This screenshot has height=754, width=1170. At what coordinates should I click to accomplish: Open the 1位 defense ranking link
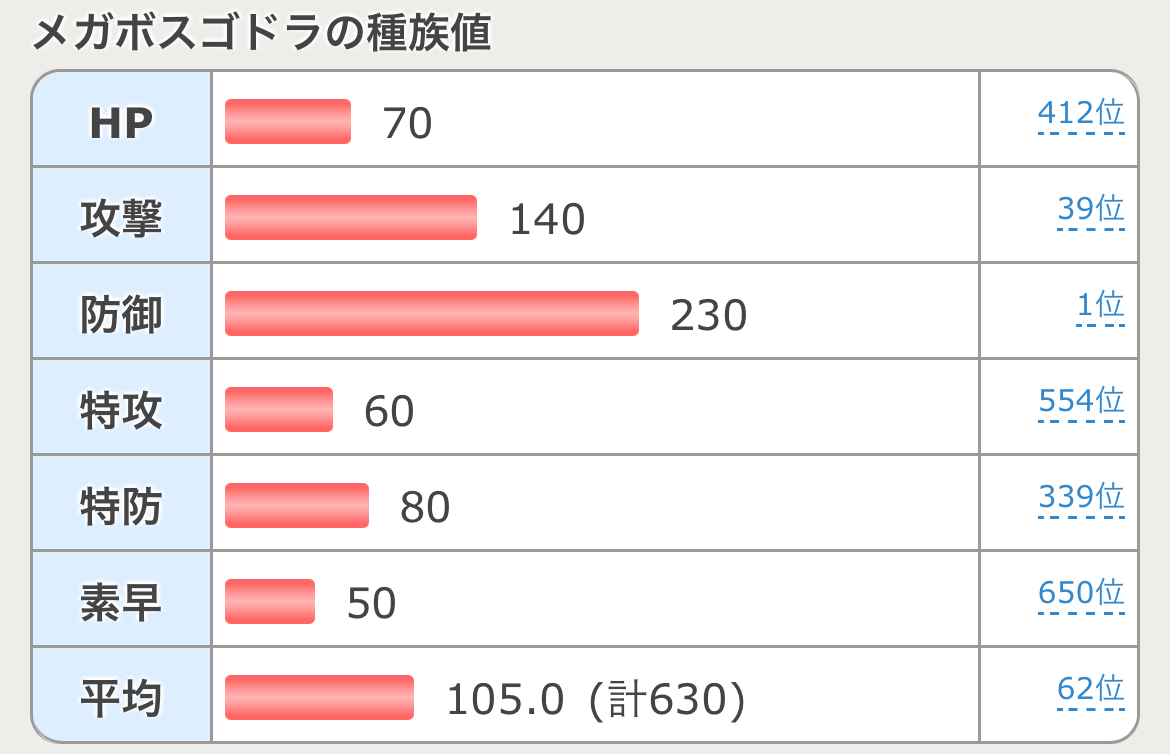1100,306
